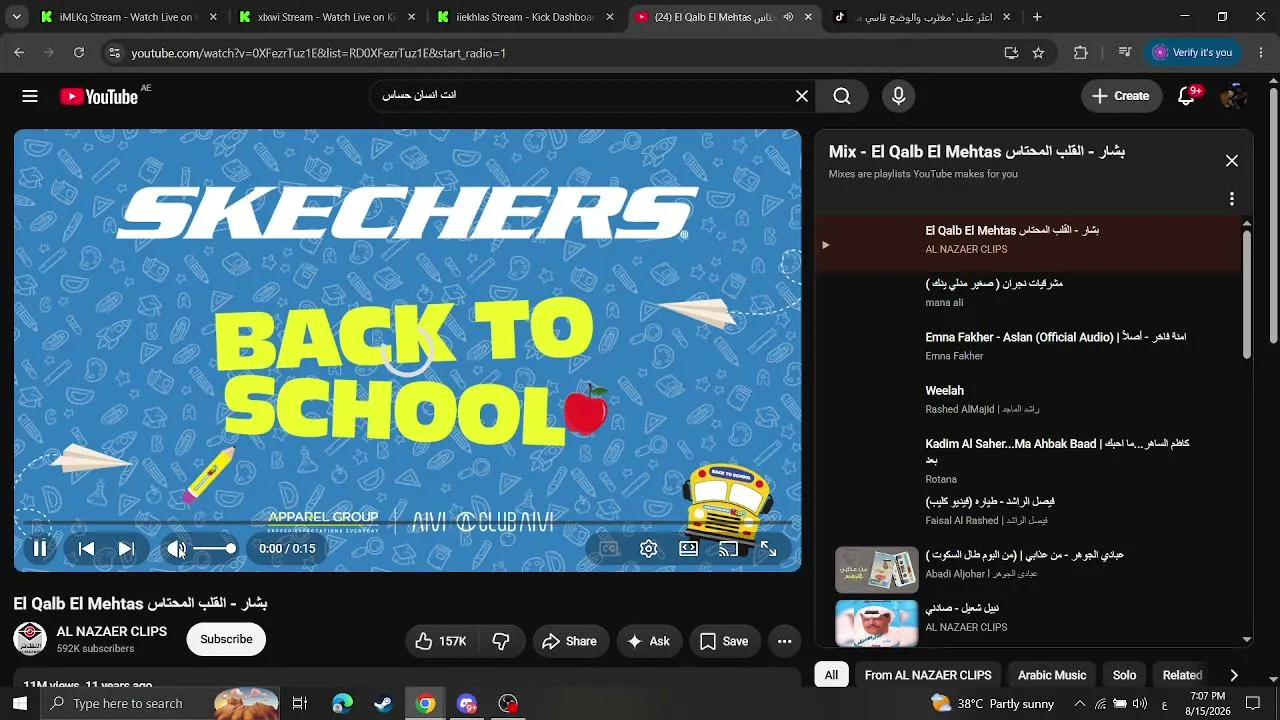
Task: Enter full screen mode
Action: tap(768, 548)
